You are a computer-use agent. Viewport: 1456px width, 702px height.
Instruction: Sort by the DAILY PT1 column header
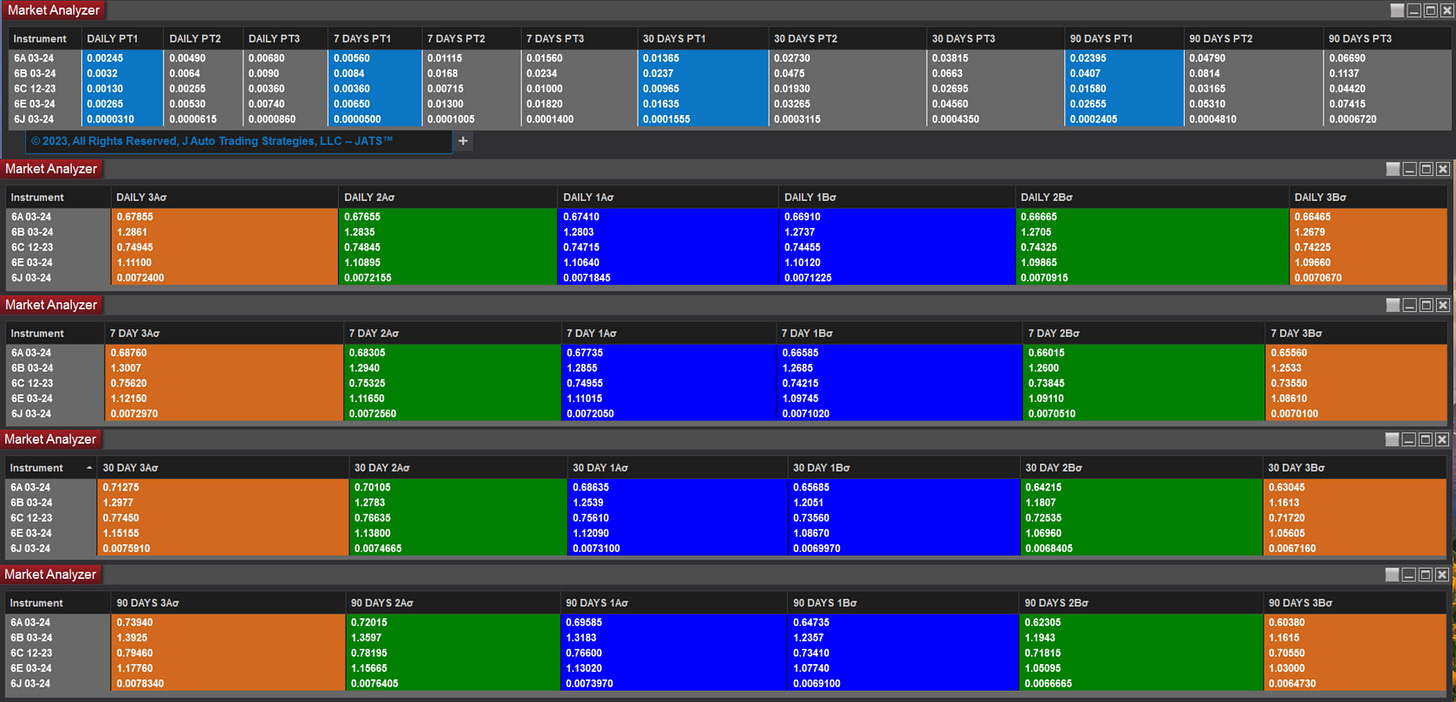(x=121, y=38)
